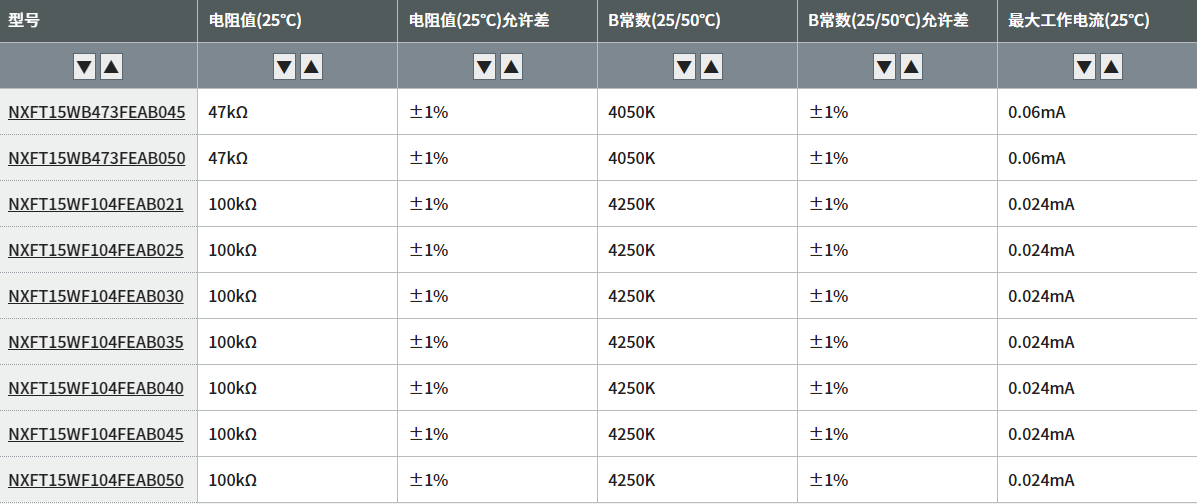1197x504 pixels.
Task: Open part NXFT15WF104FEAB050 link
Action: [95, 480]
